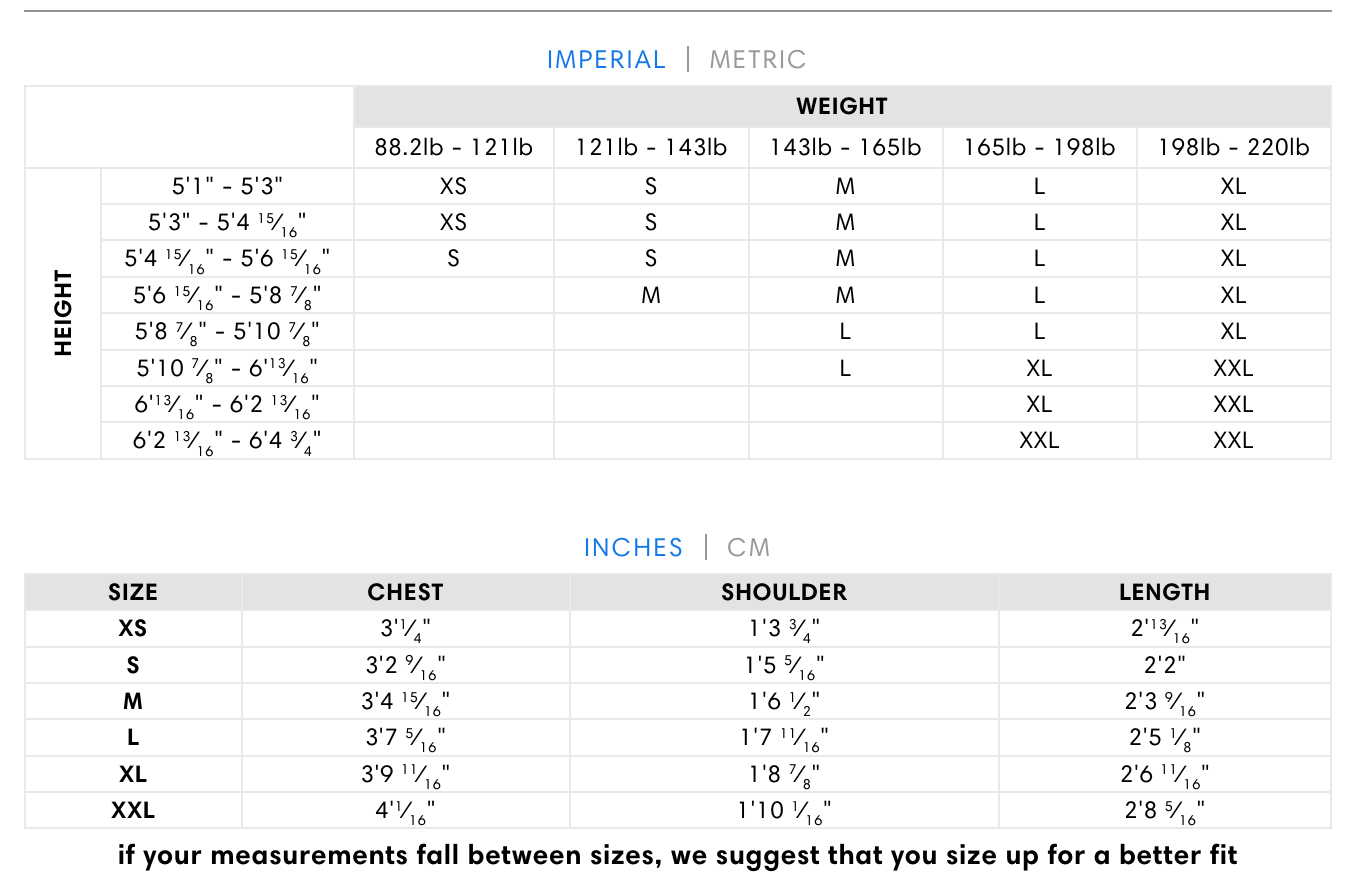Viewport: 1350px width, 878px height.
Task: Click the 165lb - 198lb column header
Action: click(x=1039, y=148)
